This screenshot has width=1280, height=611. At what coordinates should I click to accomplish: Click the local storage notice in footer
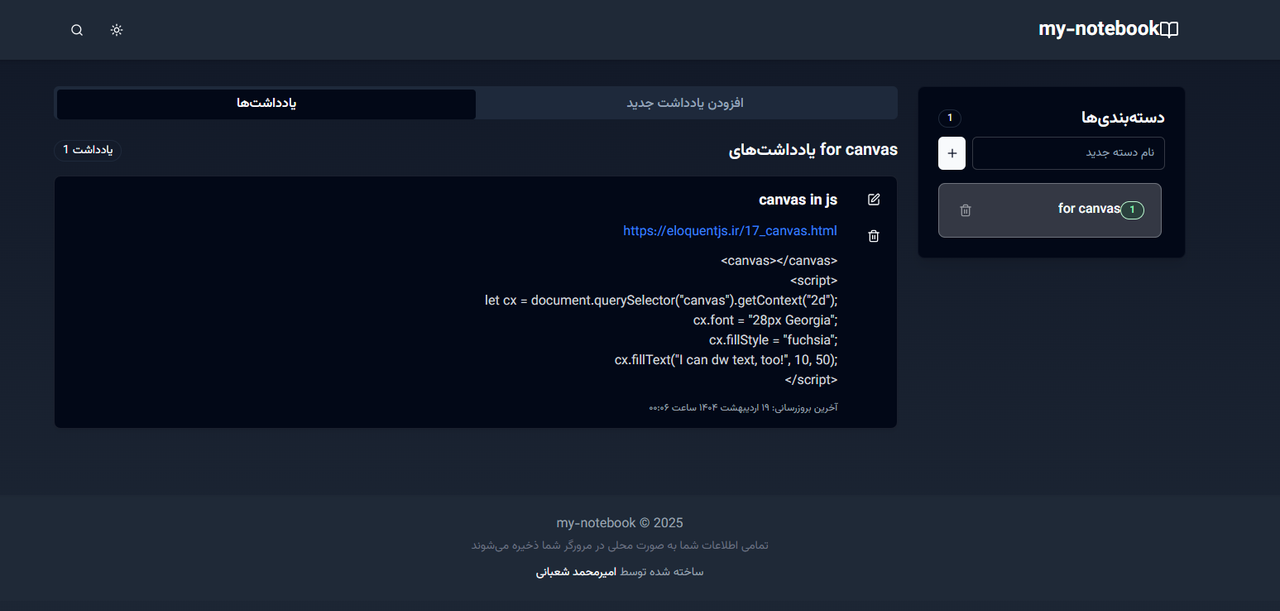pos(620,546)
